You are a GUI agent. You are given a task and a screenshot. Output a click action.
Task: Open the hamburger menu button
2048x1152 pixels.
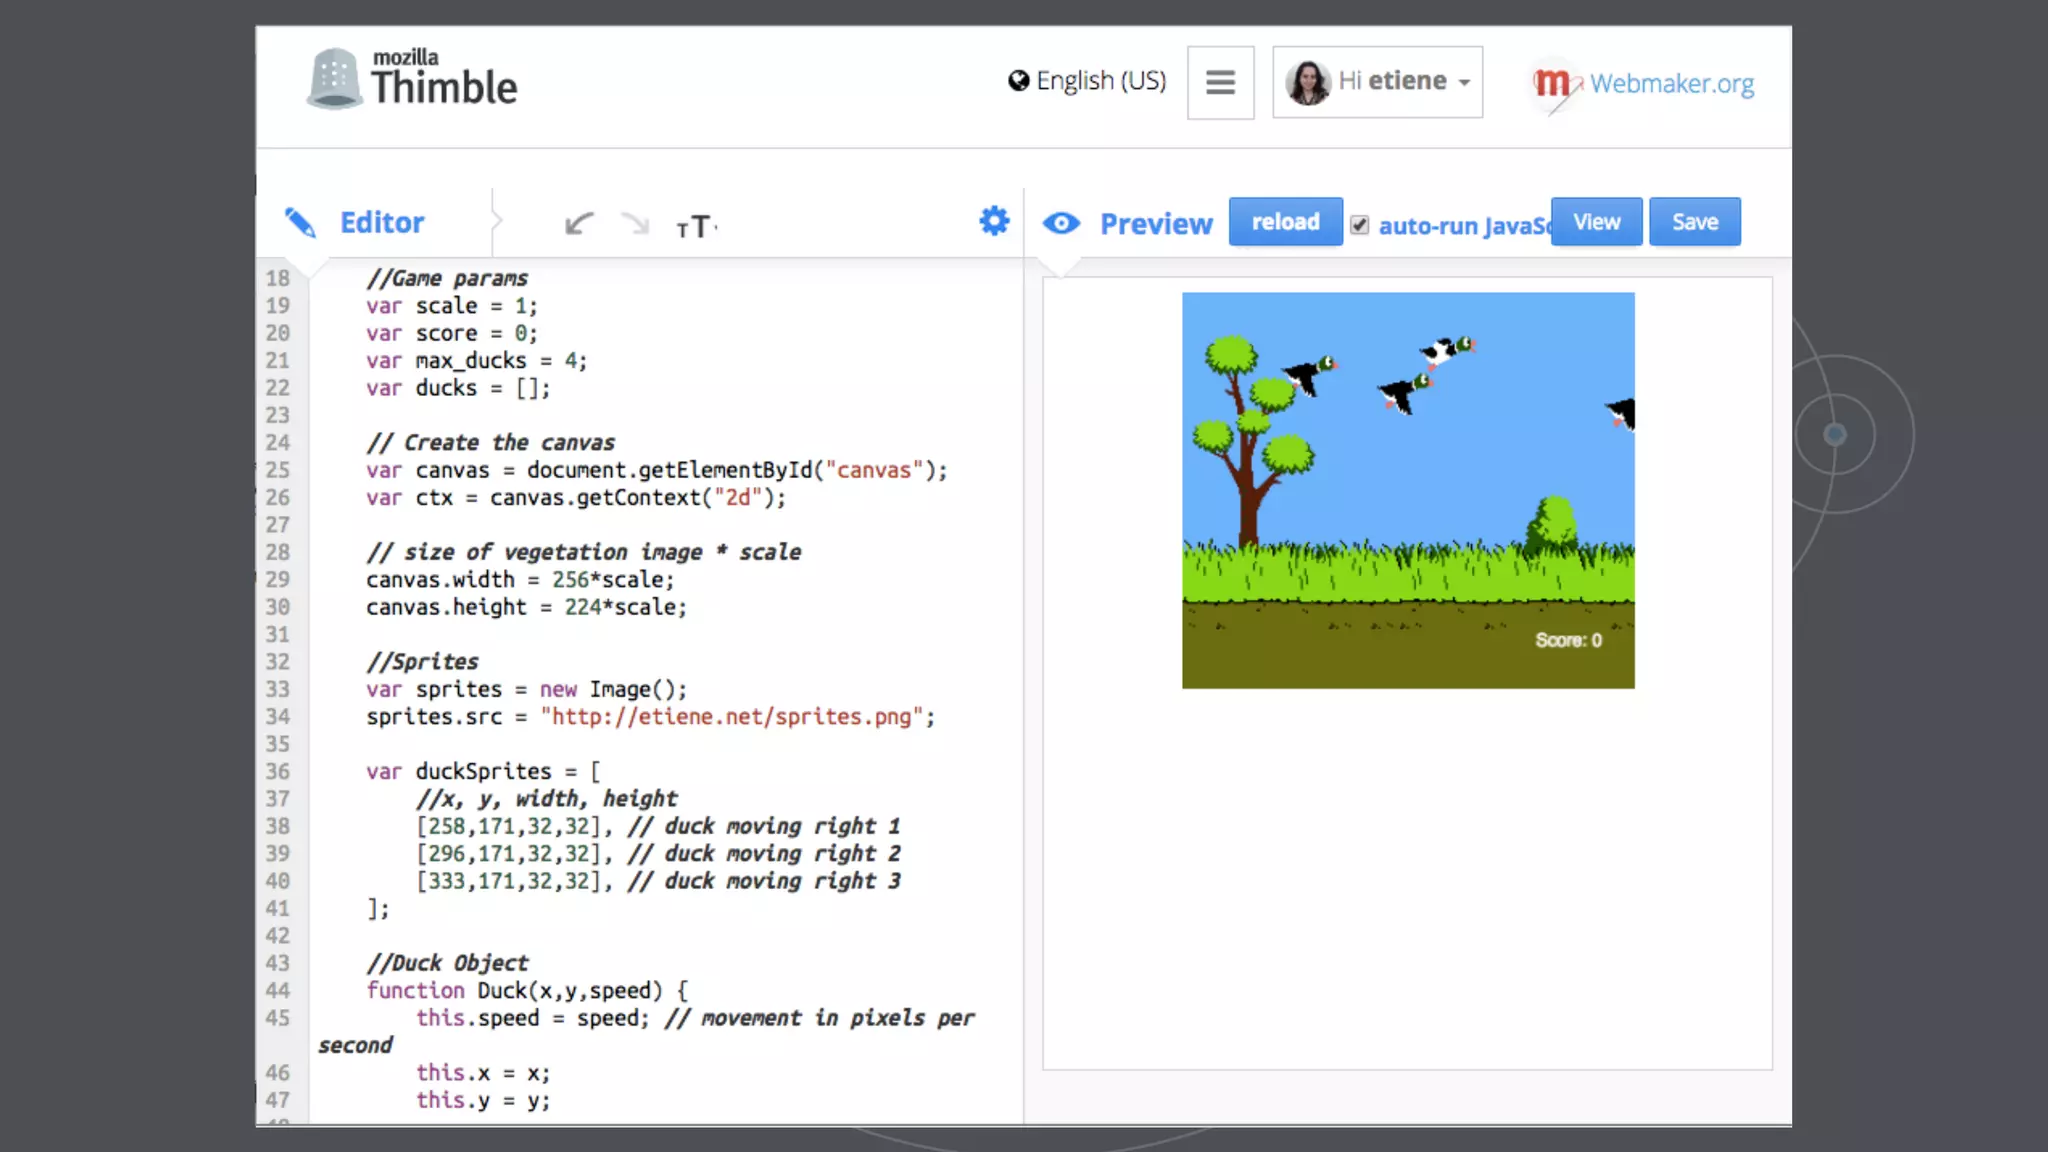pos(1220,82)
